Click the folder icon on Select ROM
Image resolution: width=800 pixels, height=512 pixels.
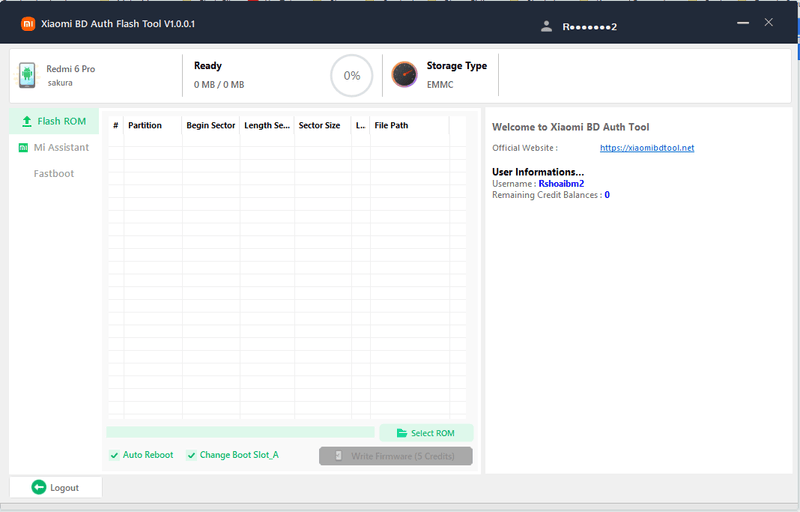pos(402,433)
